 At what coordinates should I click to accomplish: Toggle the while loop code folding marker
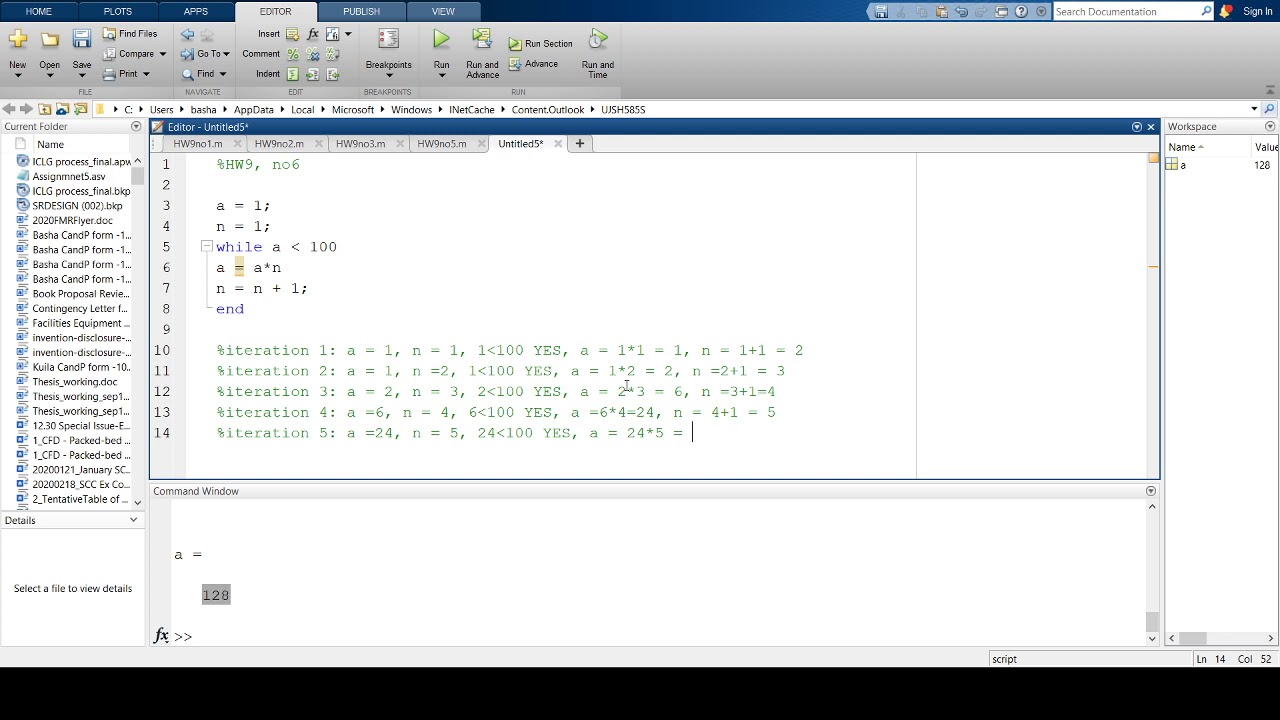(206, 246)
